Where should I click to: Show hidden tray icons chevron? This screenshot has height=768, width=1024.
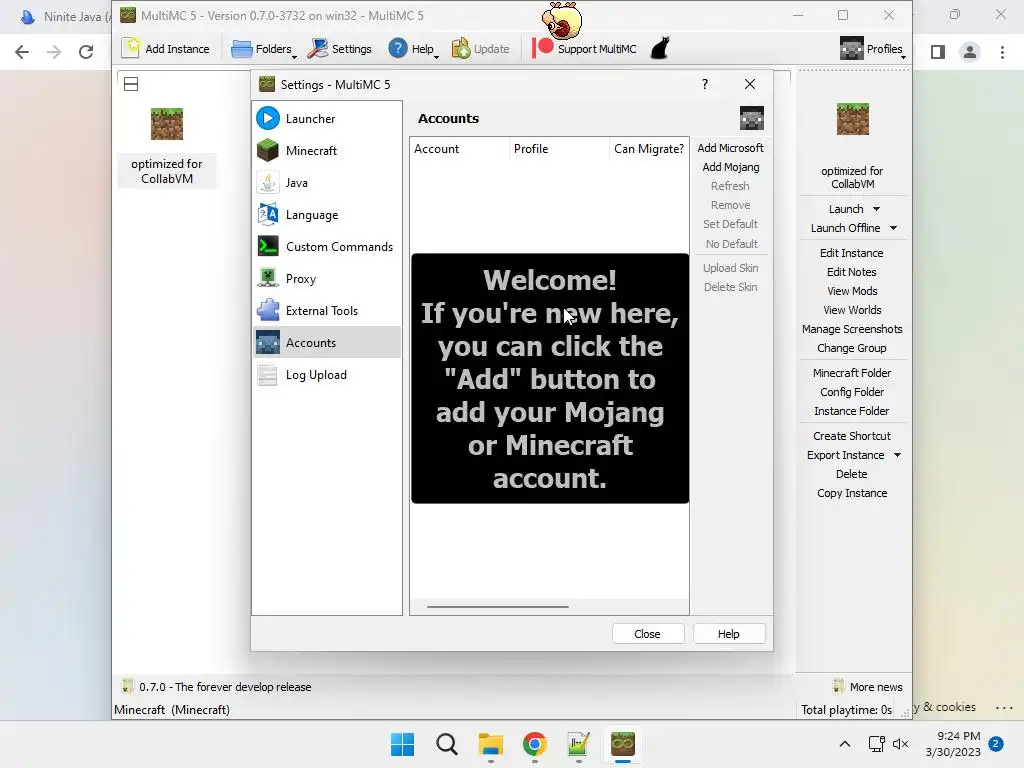(844, 744)
